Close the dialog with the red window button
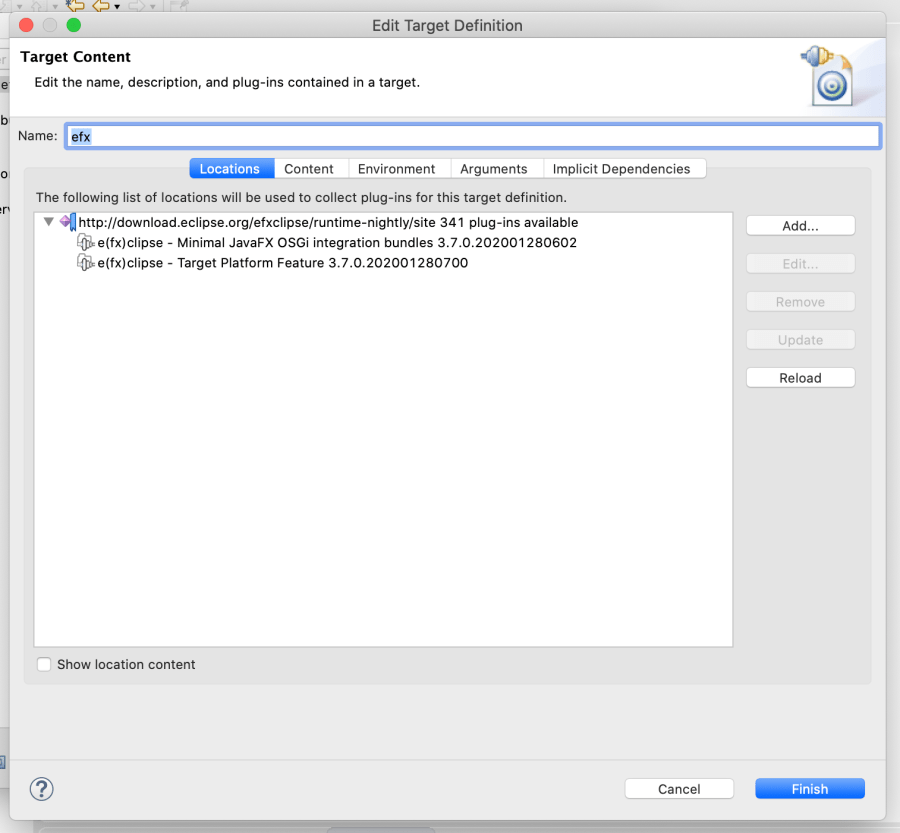Viewport: 900px width, 833px height. coord(26,25)
